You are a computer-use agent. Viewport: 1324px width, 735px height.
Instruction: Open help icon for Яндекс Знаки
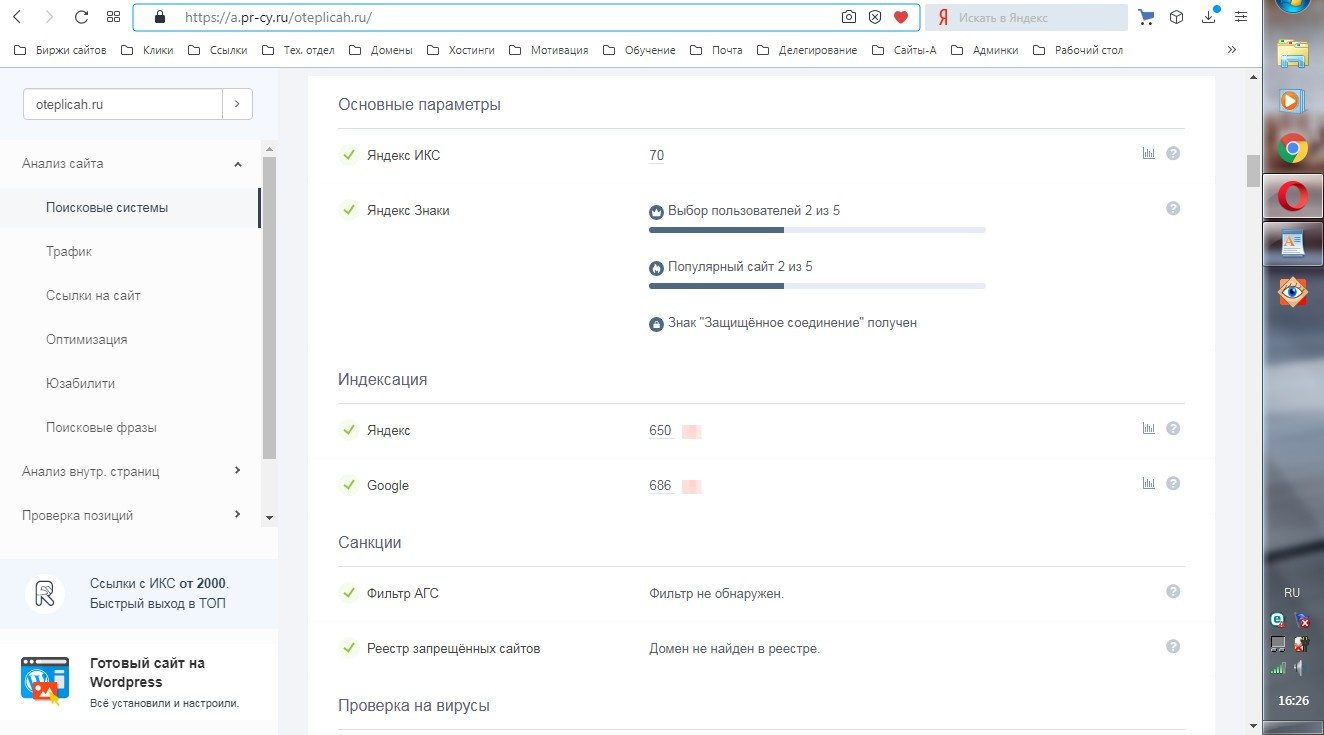pyautogui.click(x=1173, y=208)
